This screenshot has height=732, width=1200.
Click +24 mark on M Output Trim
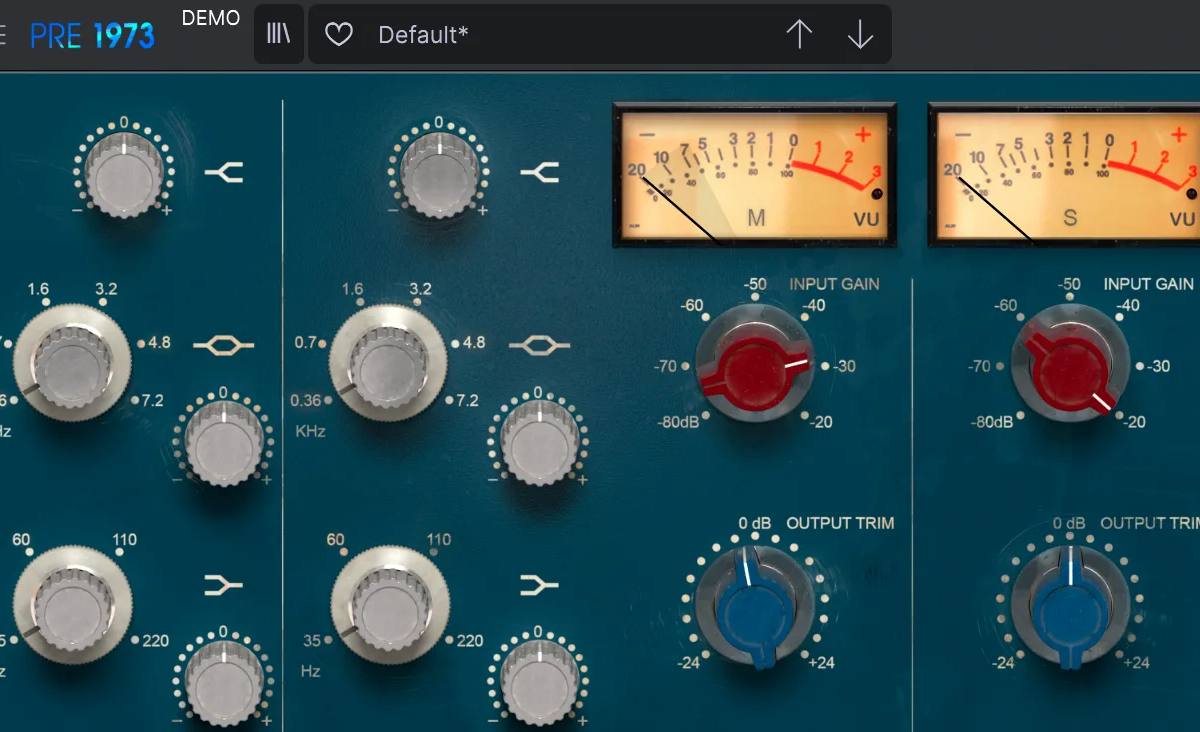click(x=821, y=662)
